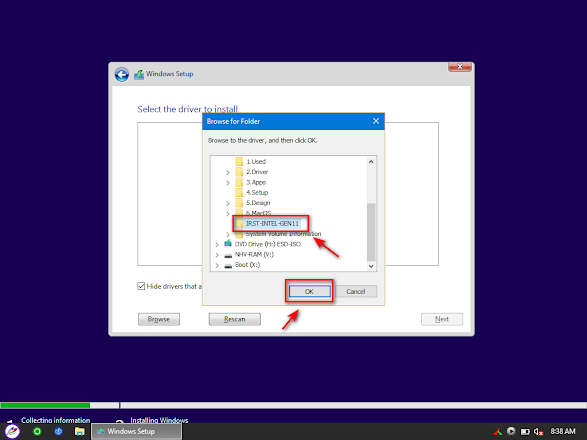Expand the NHV-RAM (V:) node
The image size is (587, 440).
click(217, 255)
